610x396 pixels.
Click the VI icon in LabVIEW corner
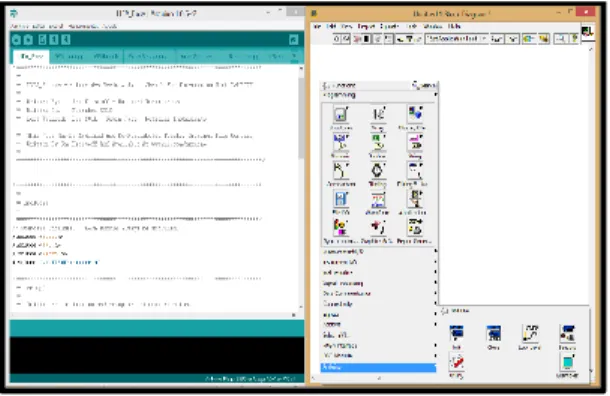point(587,32)
